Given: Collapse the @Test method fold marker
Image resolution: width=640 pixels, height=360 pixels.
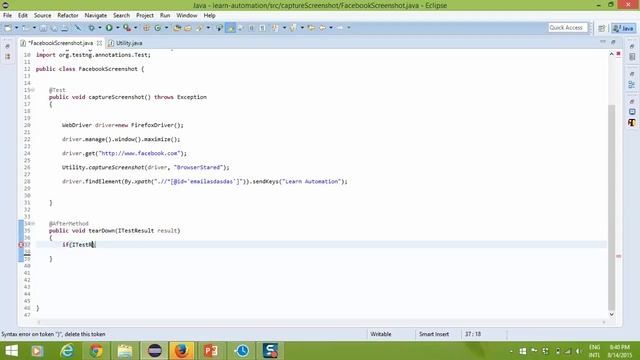Looking at the screenshot, I should tap(33, 90).
